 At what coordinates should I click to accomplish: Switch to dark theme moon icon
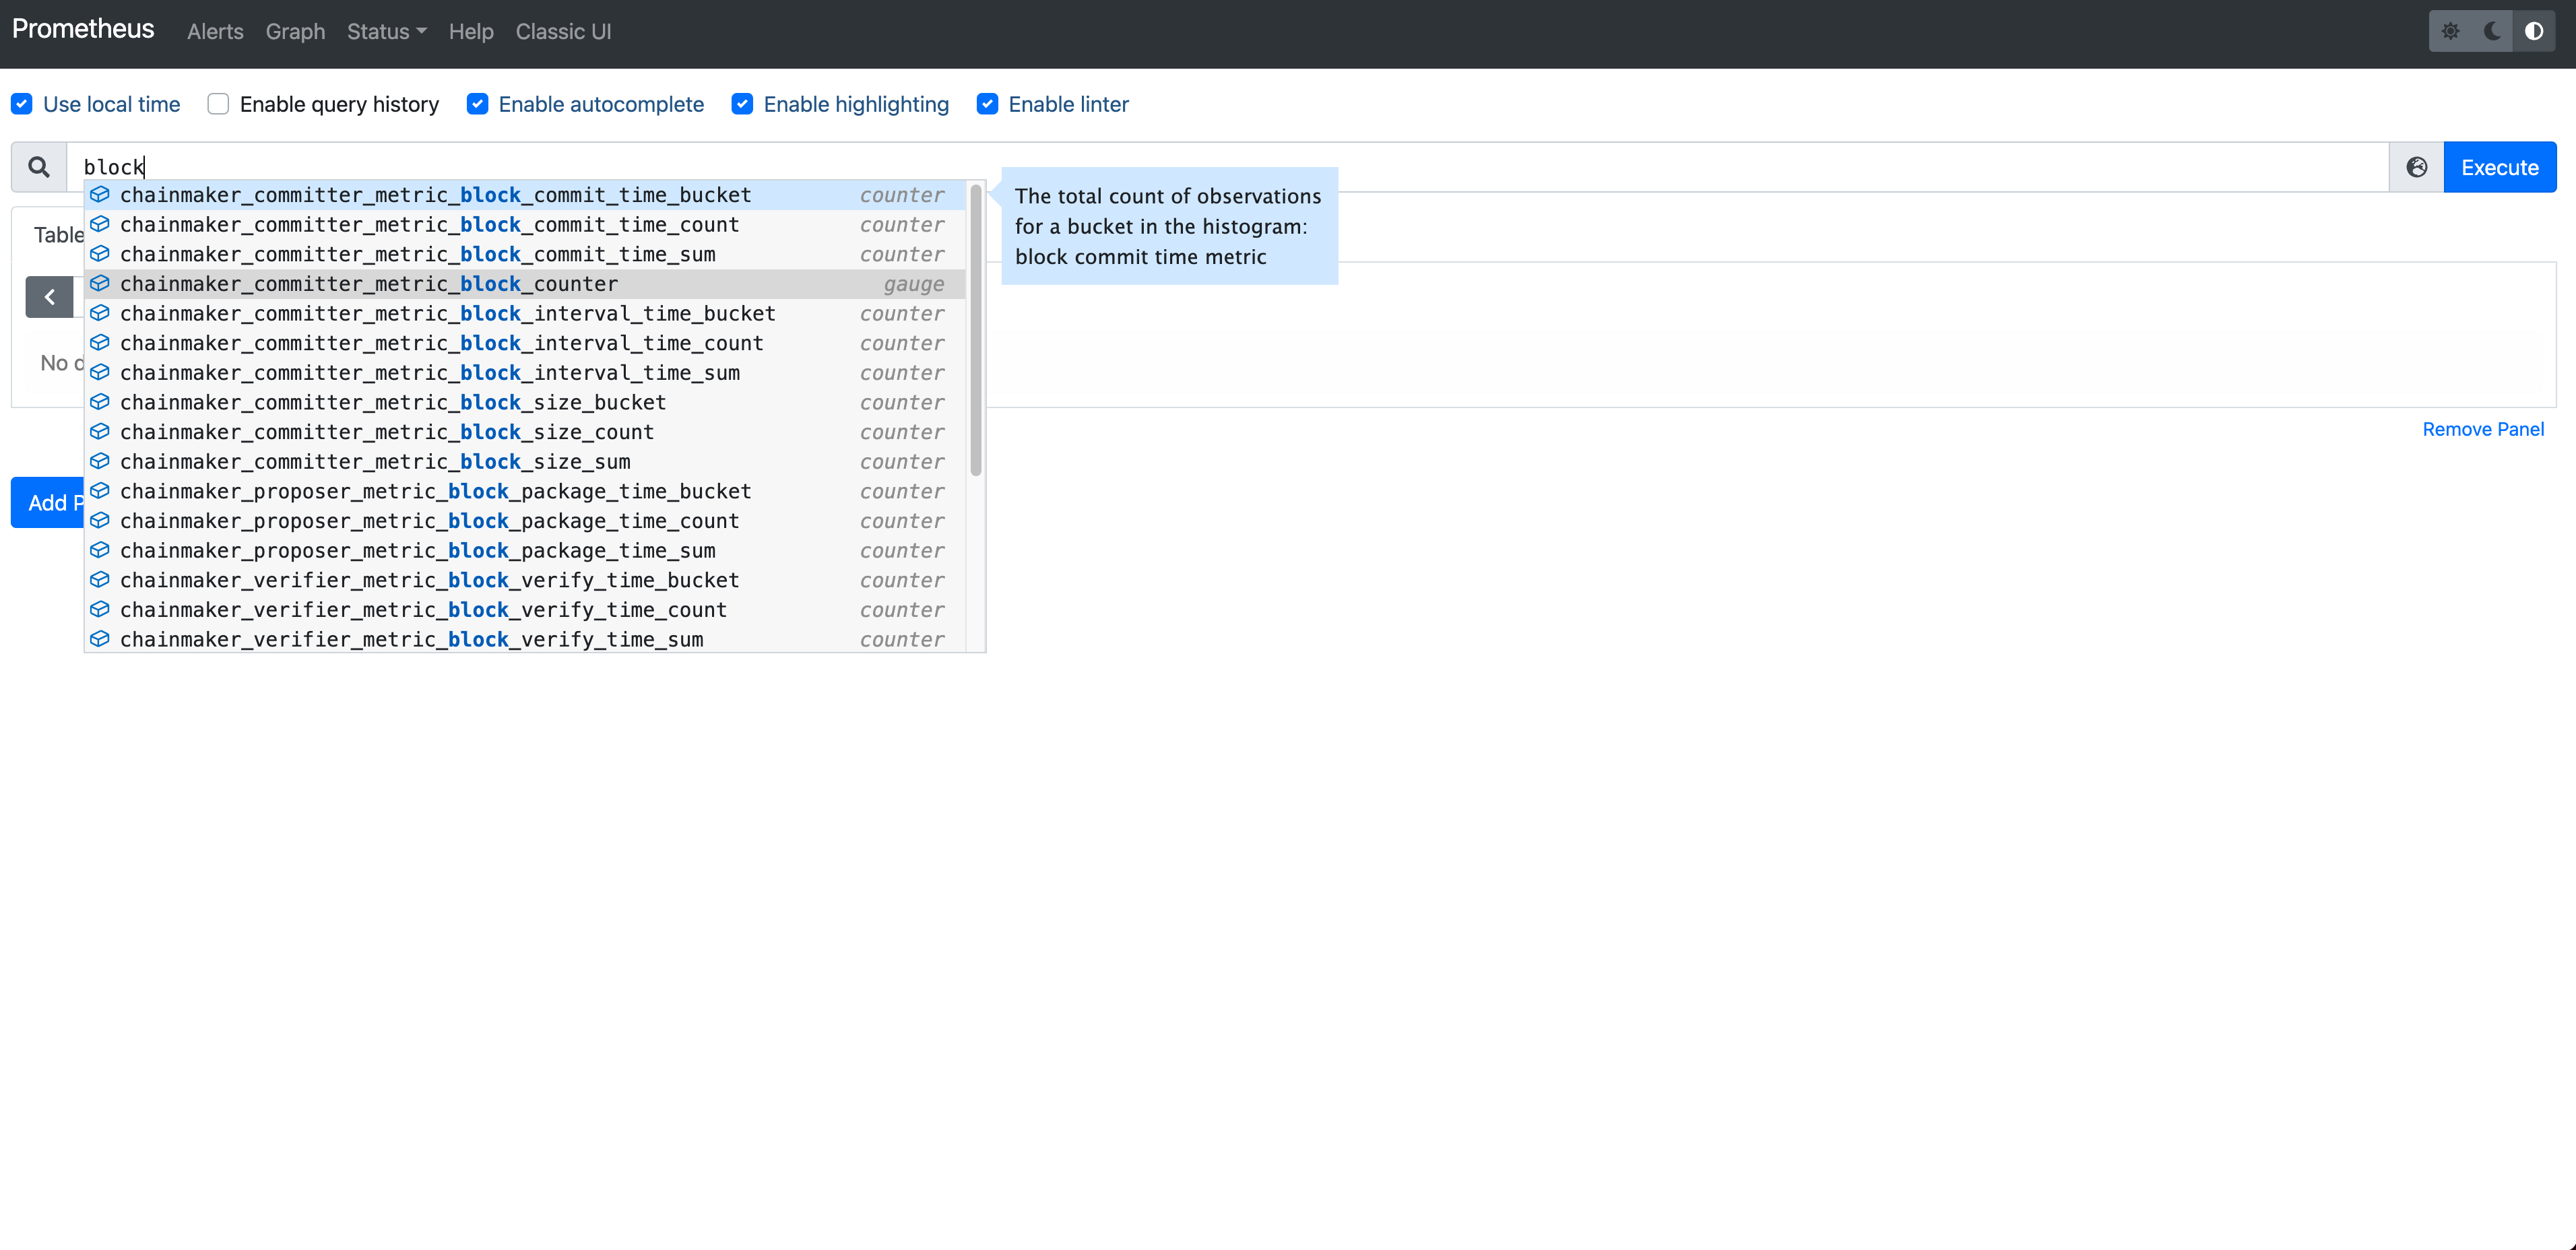click(x=2492, y=31)
